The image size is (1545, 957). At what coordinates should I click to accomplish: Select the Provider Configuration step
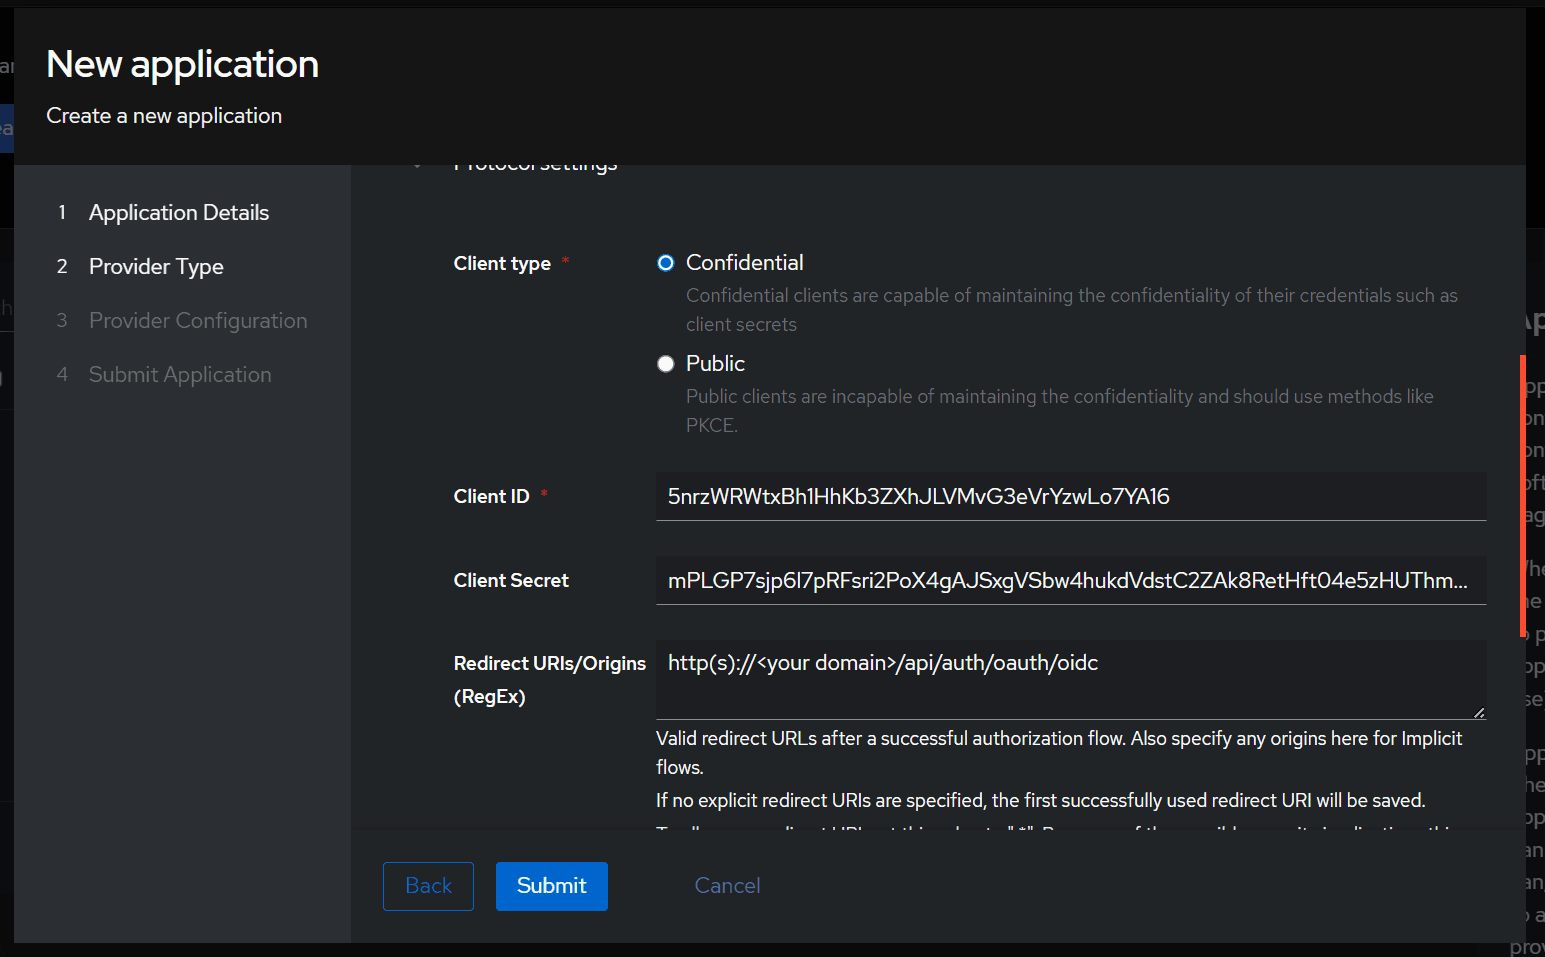pyautogui.click(x=198, y=320)
